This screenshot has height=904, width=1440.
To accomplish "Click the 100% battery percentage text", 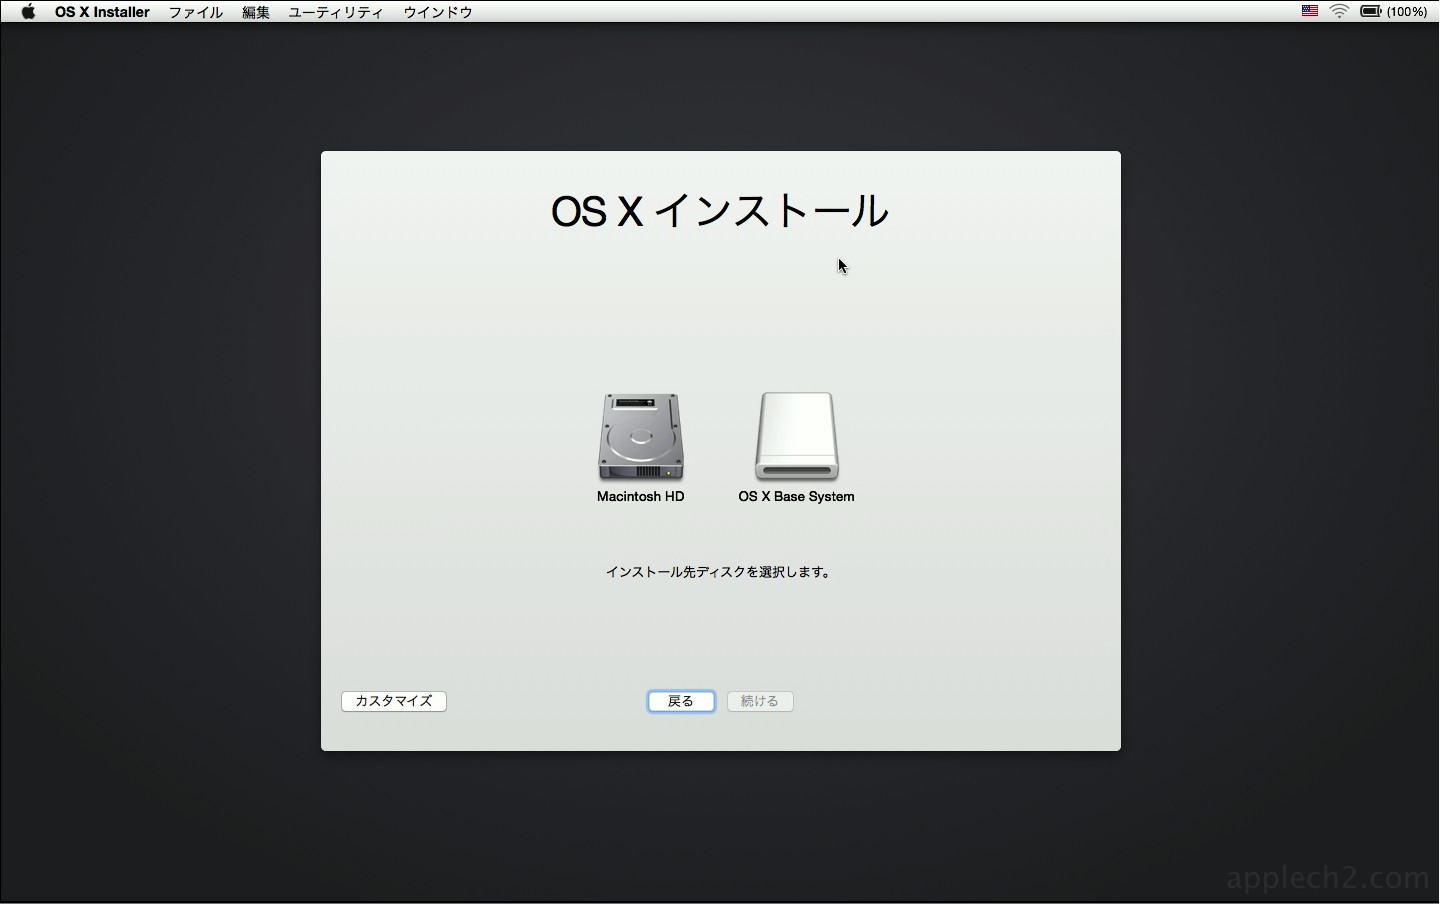I will 1407,12.
